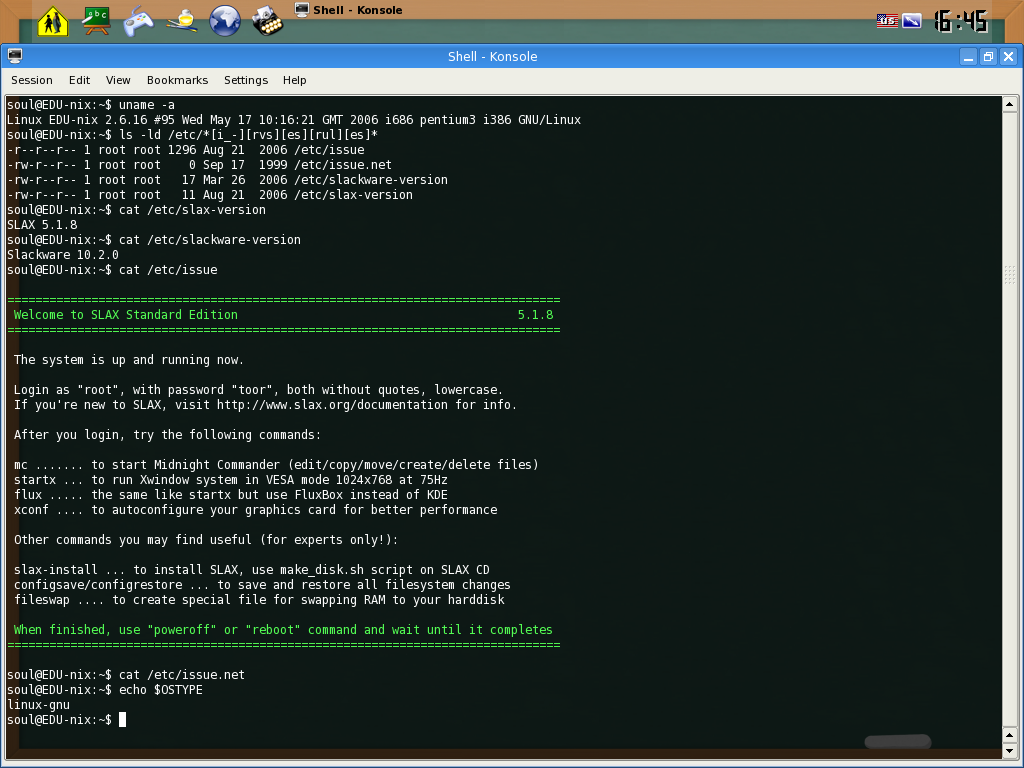The image size is (1024, 768).
Task: Click the yellow school crossing sign panel icon
Action: click(x=53, y=22)
